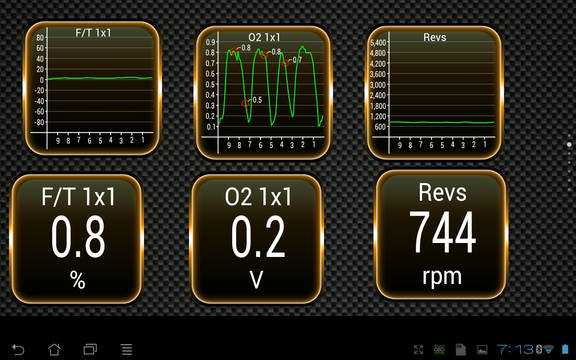This screenshot has height=360, width=576.
Task: Select the F/T 1x1 graph widget
Action: [x=92, y=88]
